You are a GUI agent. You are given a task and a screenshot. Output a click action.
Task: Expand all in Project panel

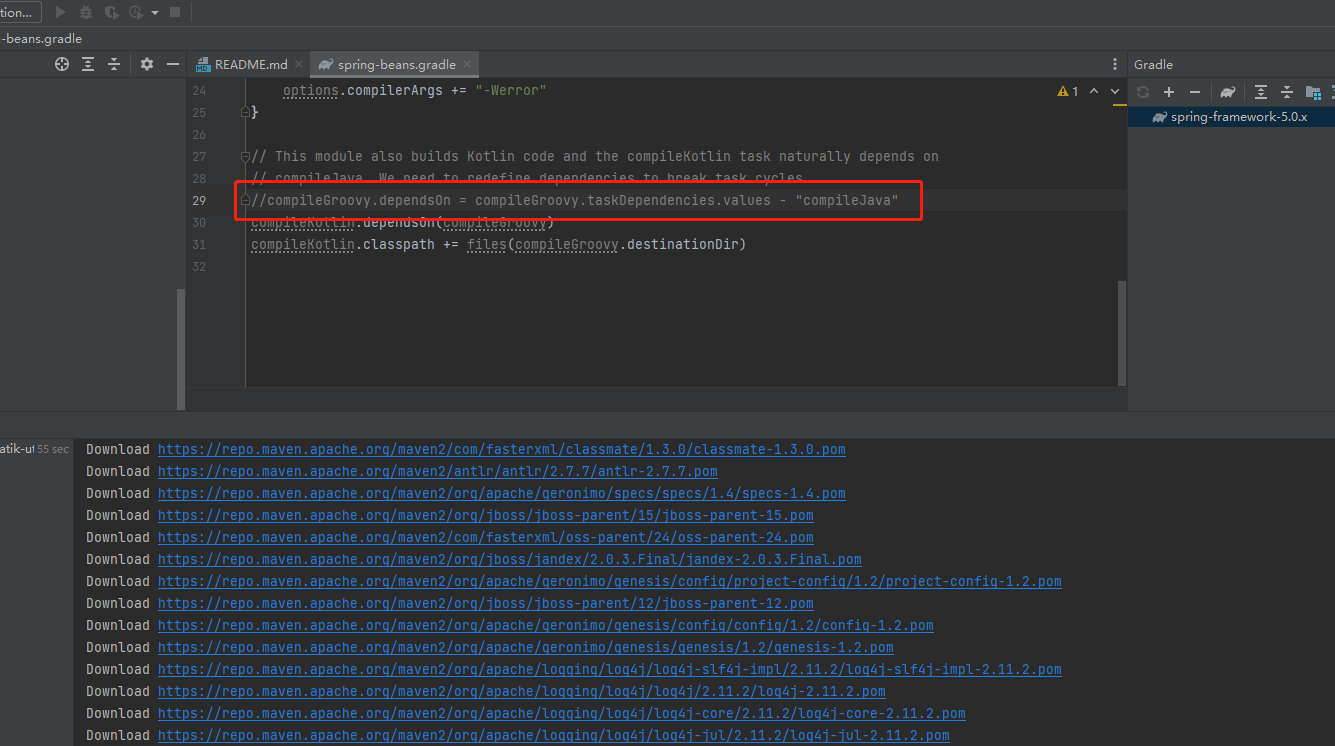point(88,64)
